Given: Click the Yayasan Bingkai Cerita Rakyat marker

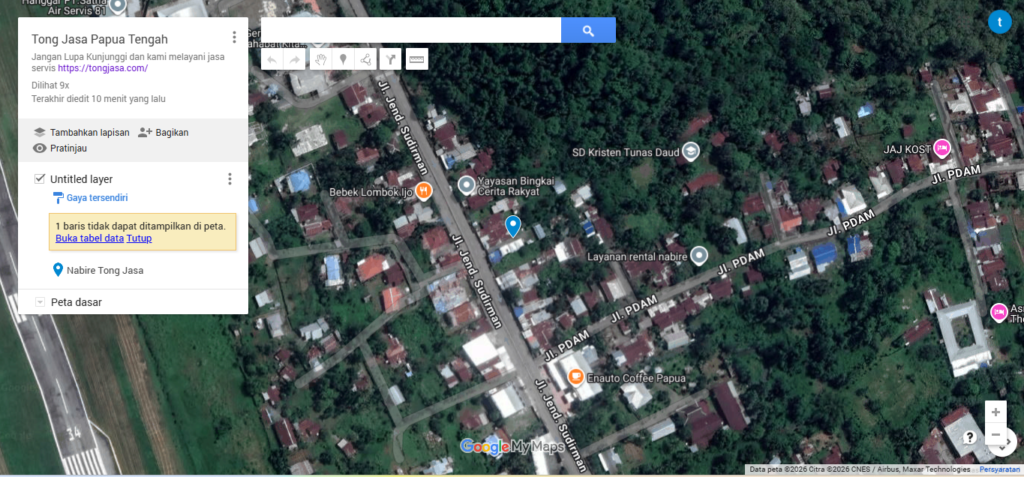Looking at the screenshot, I should (466, 186).
